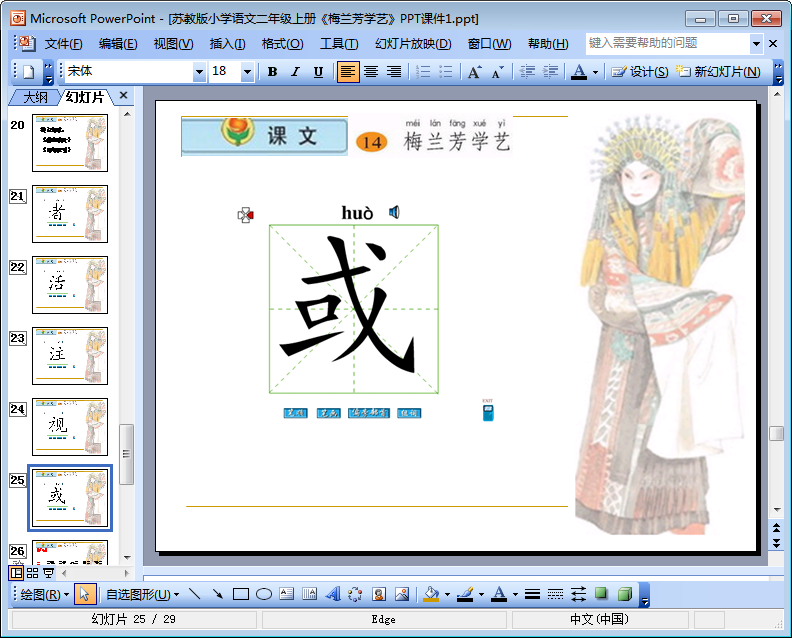
Task: Click the speaker sound icon beside huò
Action: [394, 212]
